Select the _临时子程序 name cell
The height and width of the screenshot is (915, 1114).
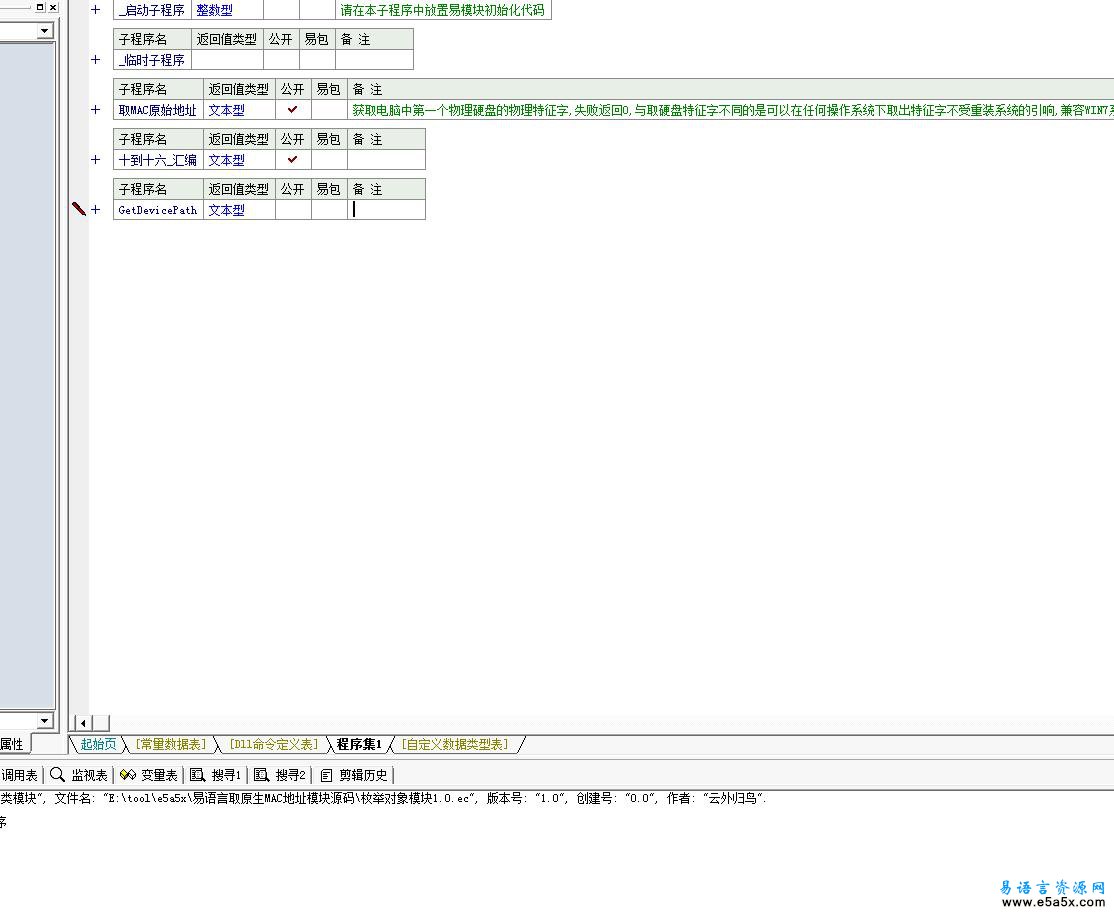pos(152,60)
